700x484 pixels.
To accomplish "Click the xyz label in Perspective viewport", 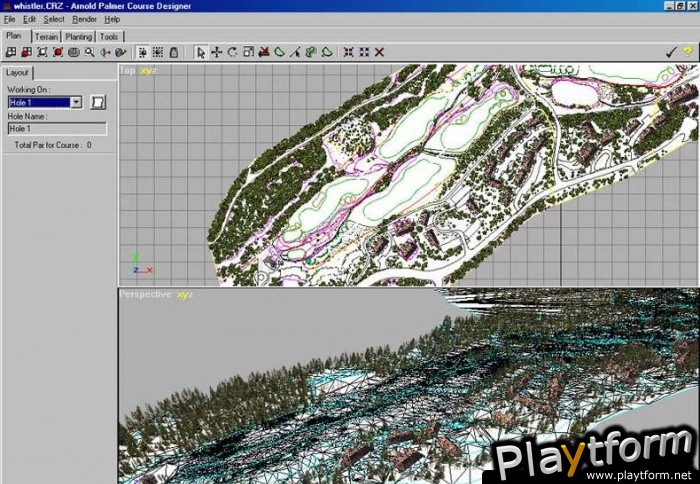I will [x=185, y=295].
